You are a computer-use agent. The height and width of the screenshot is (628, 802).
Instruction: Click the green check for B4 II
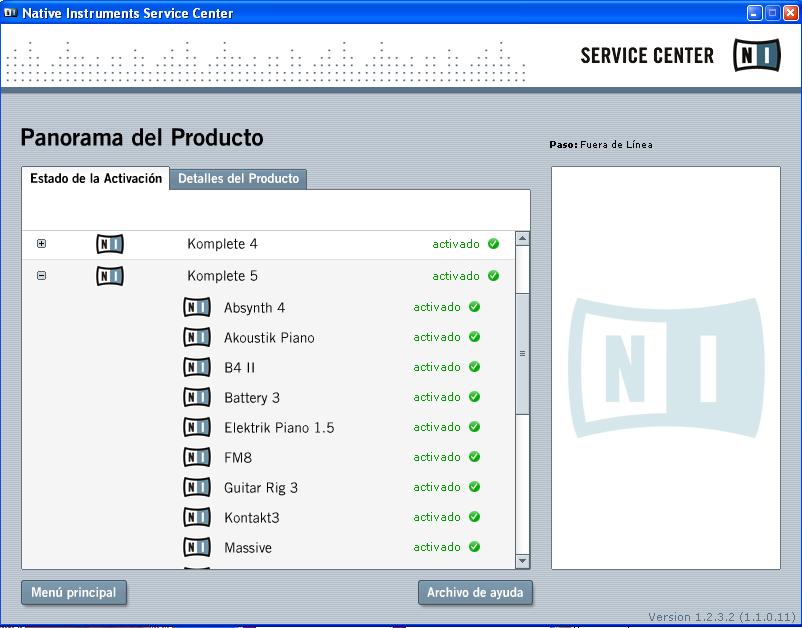coord(475,367)
